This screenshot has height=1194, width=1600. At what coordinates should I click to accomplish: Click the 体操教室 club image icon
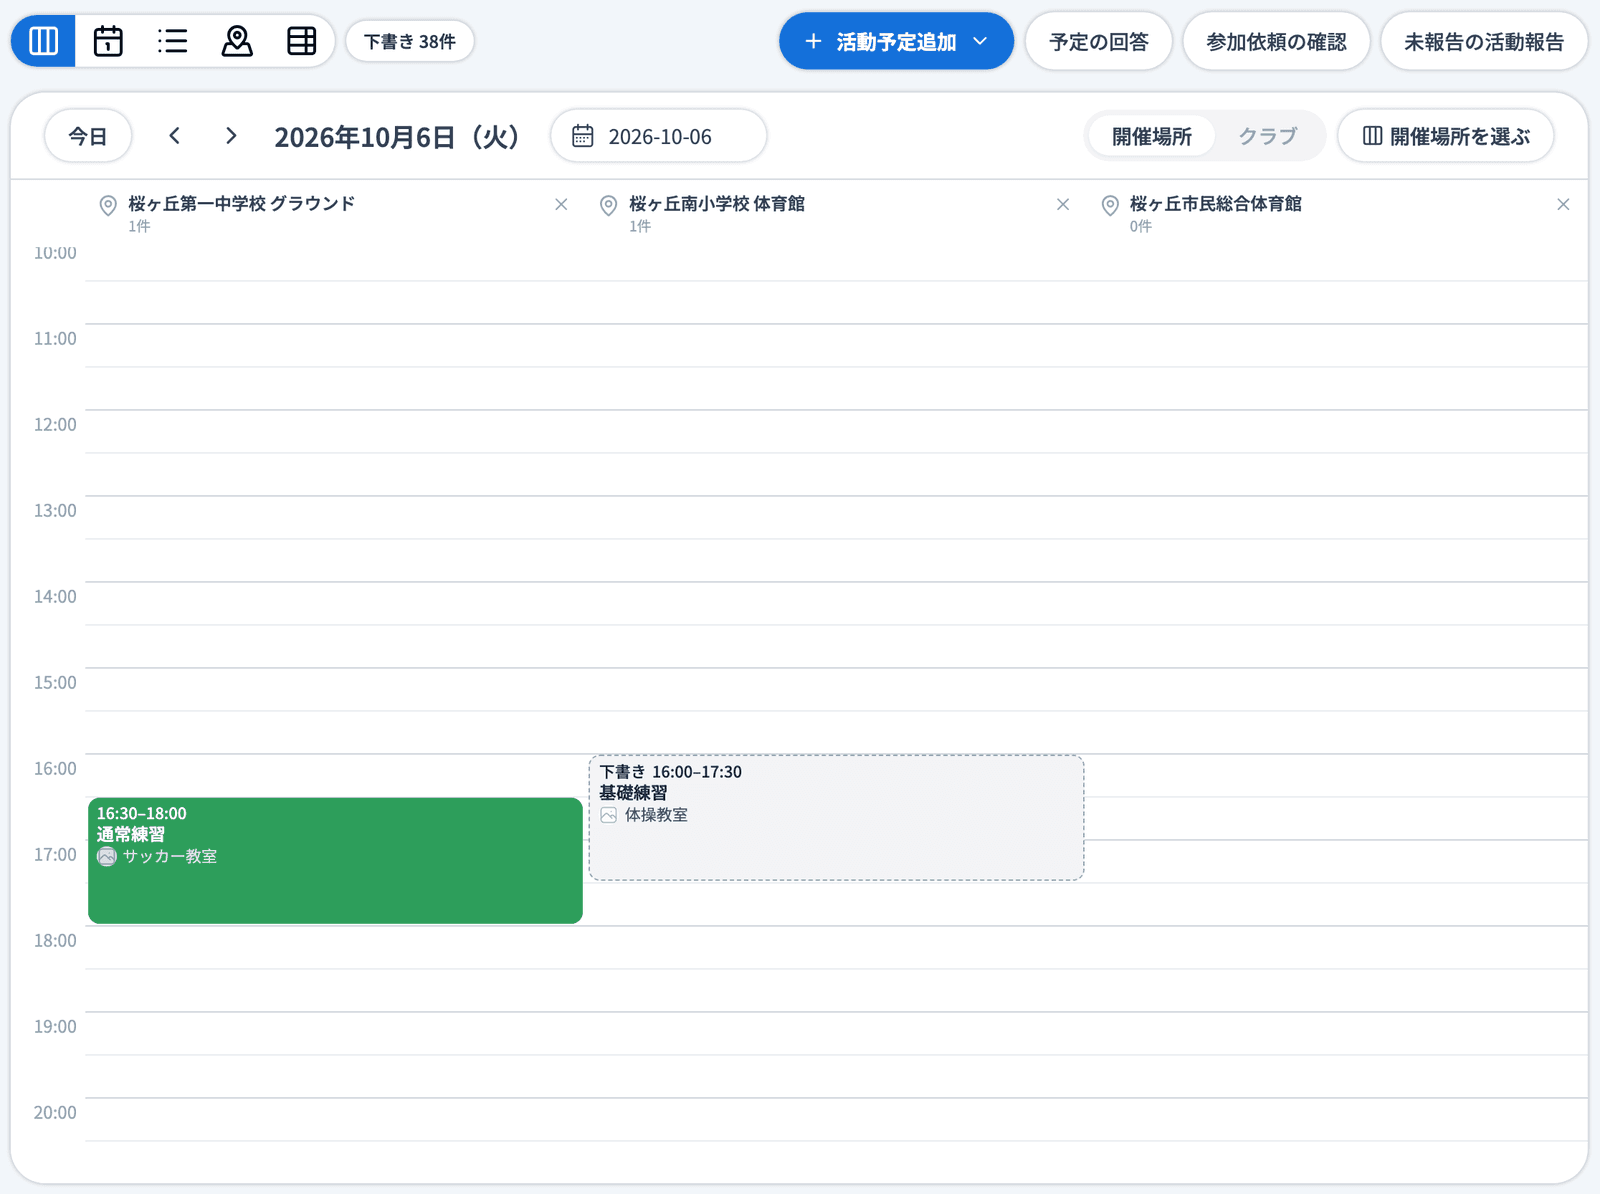pos(609,815)
